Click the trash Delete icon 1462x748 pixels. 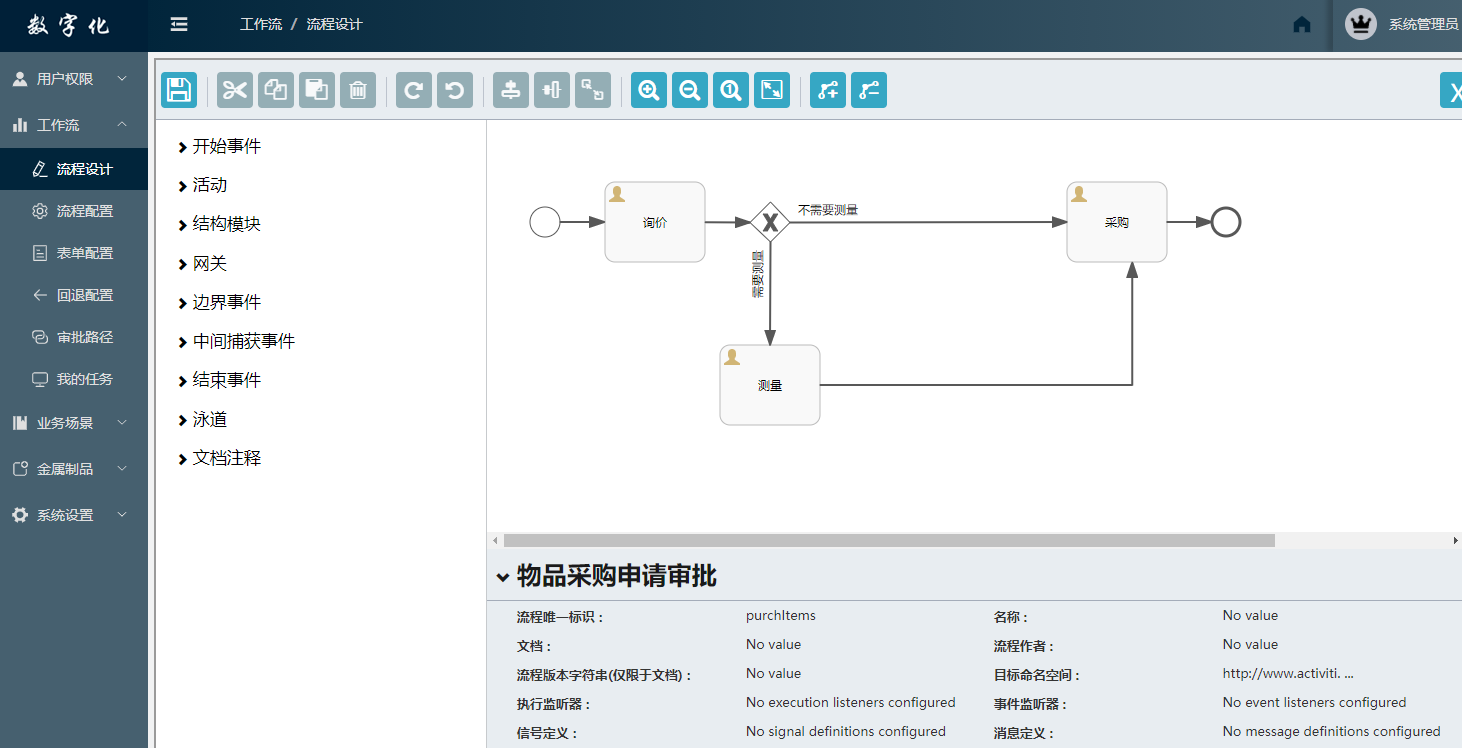tap(358, 90)
